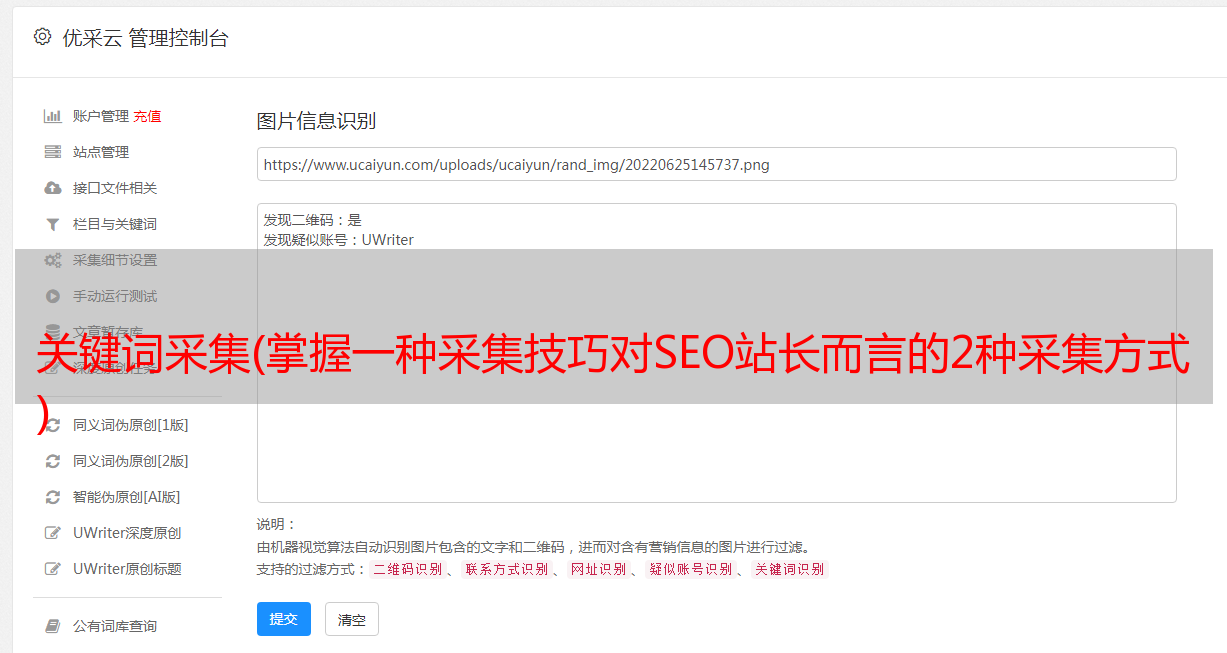Select the cloud upload icon for 接口文件相关

[x=53, y=188]
